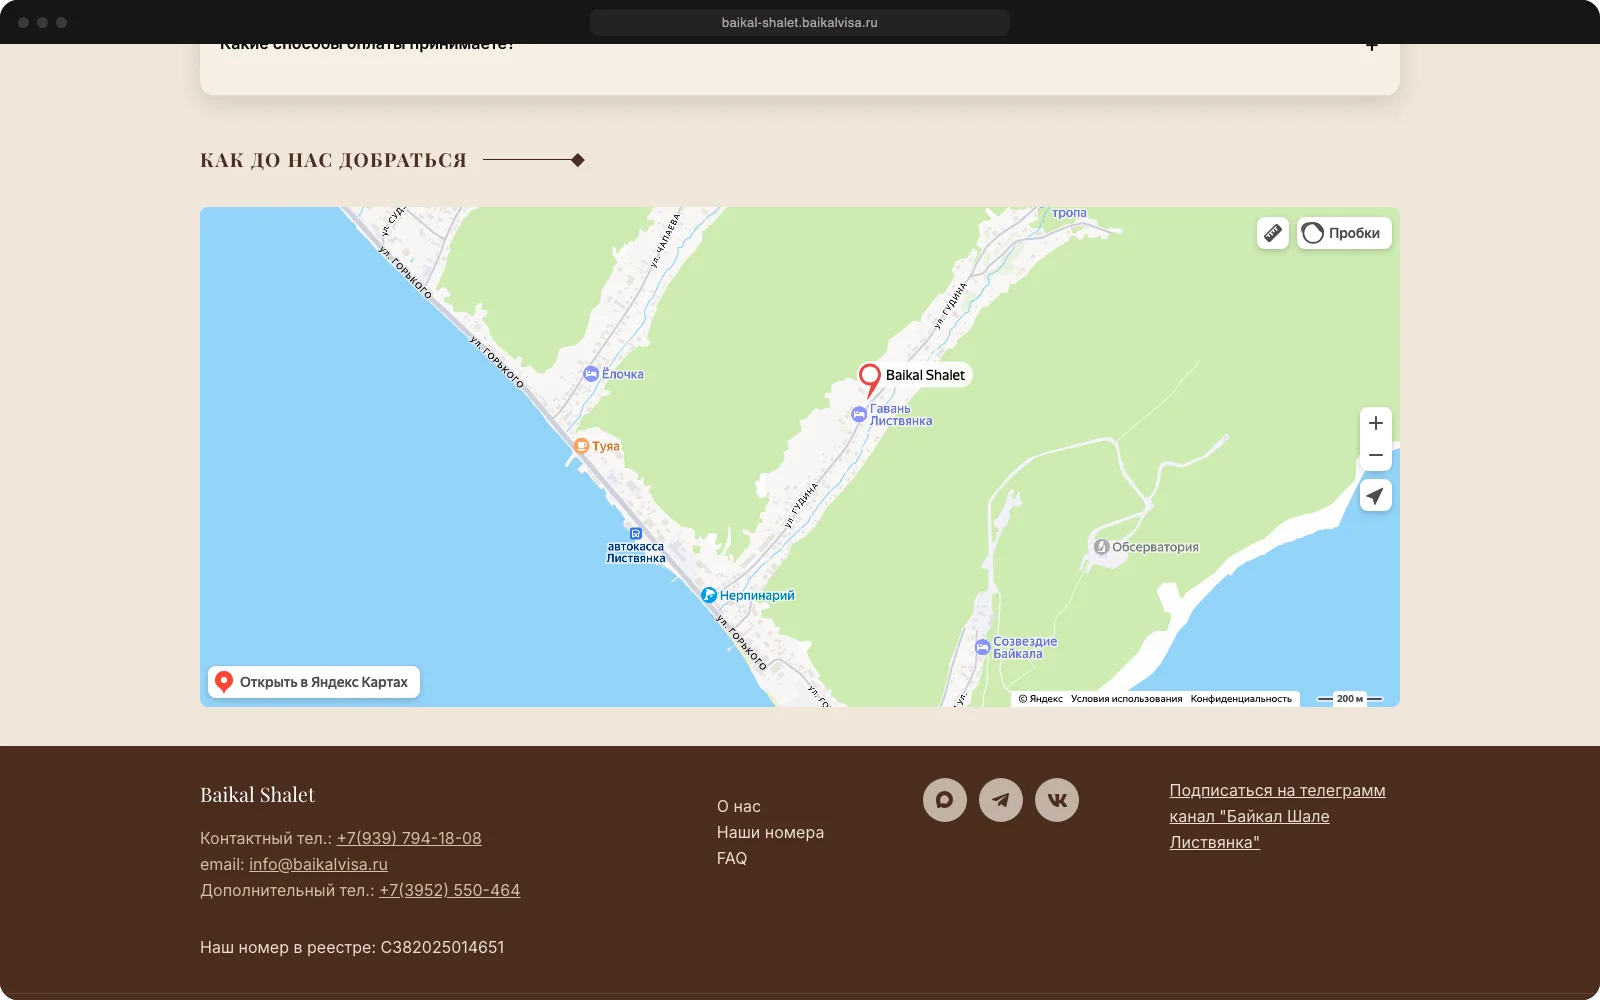The height and width of the screenshot is (1000, 1600).
Task: Click the 200 м map scale indicator
Action: click(1350, 699)
